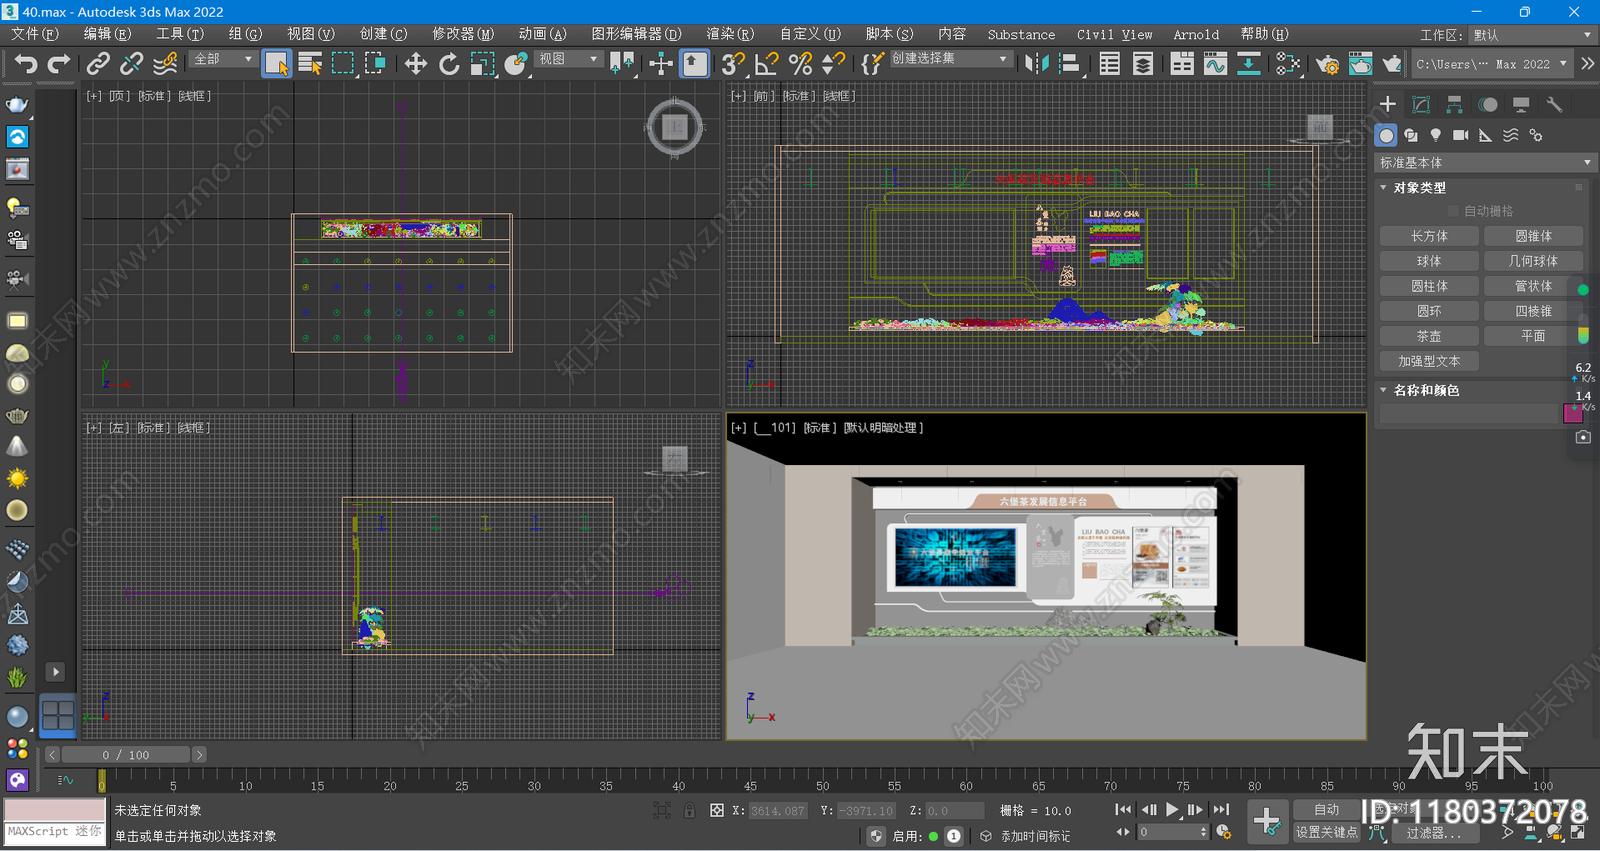Open the Scene Explorer toggle icon
Screen dimensions: 1600x851
point(1109,64)
